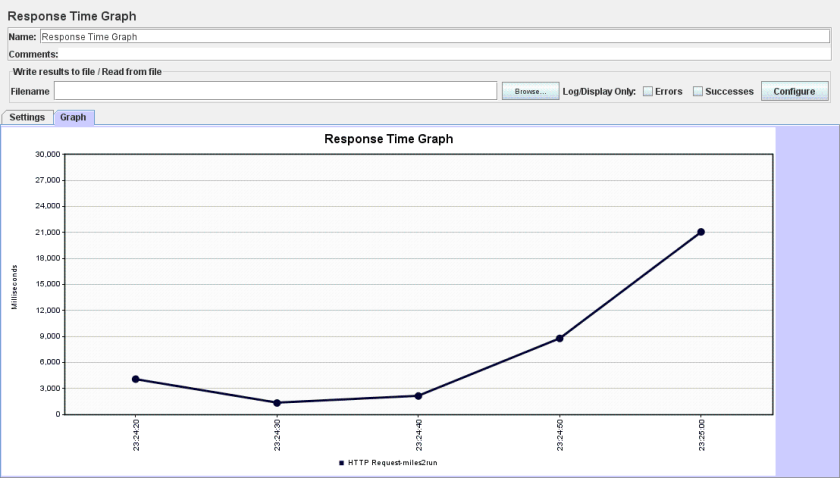Toggle the Successes checkbox

pyautogui.click(x=698, y=91)
